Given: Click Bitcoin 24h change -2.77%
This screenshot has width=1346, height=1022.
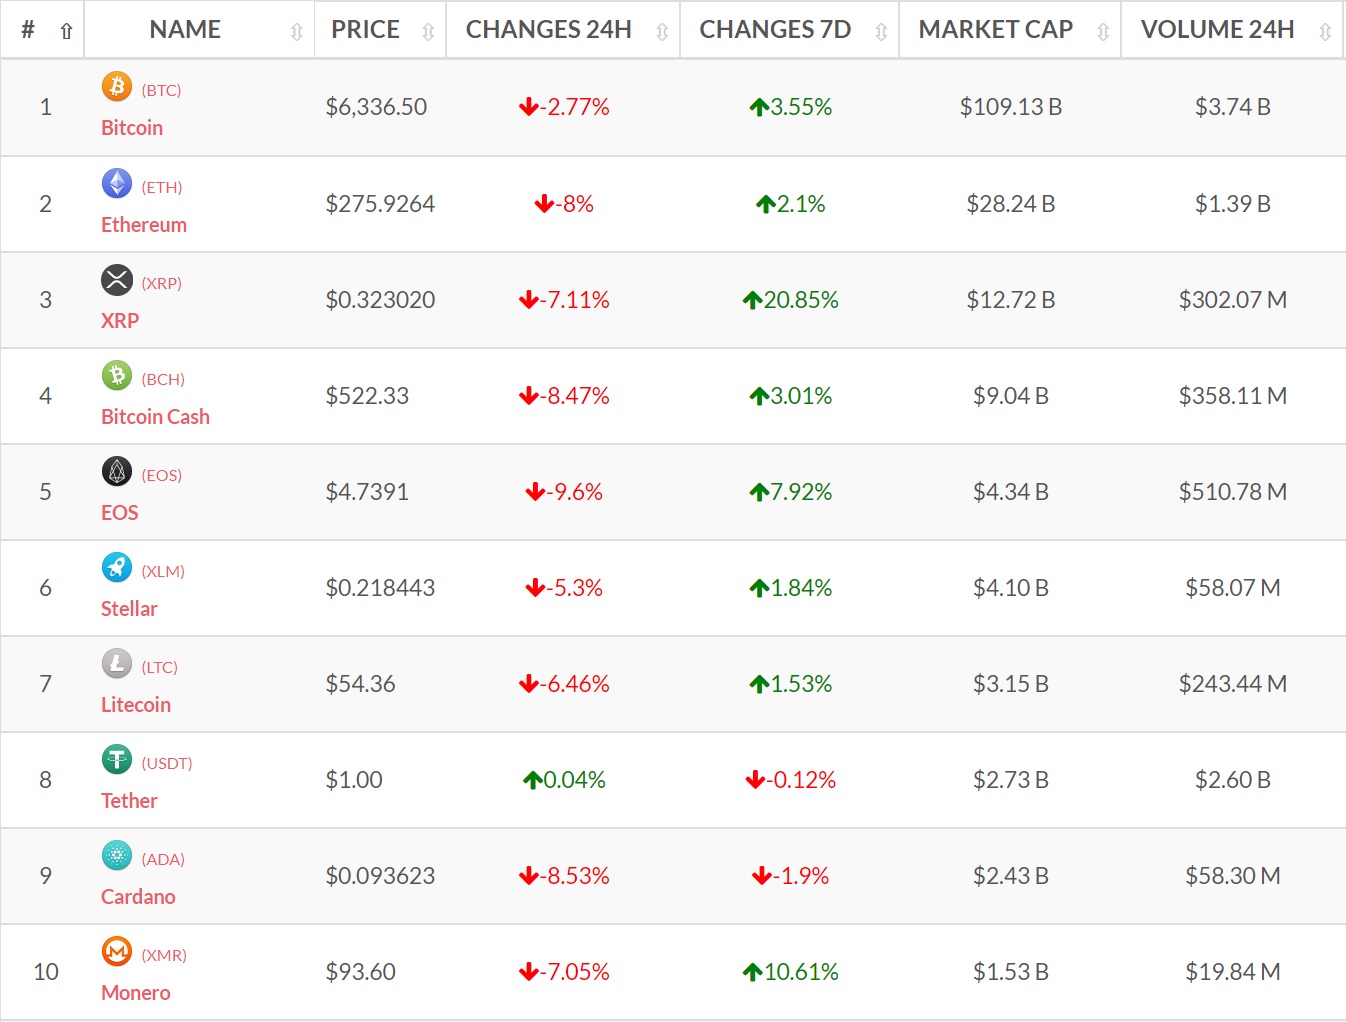Looking at the screenshot, I should 564,107.
